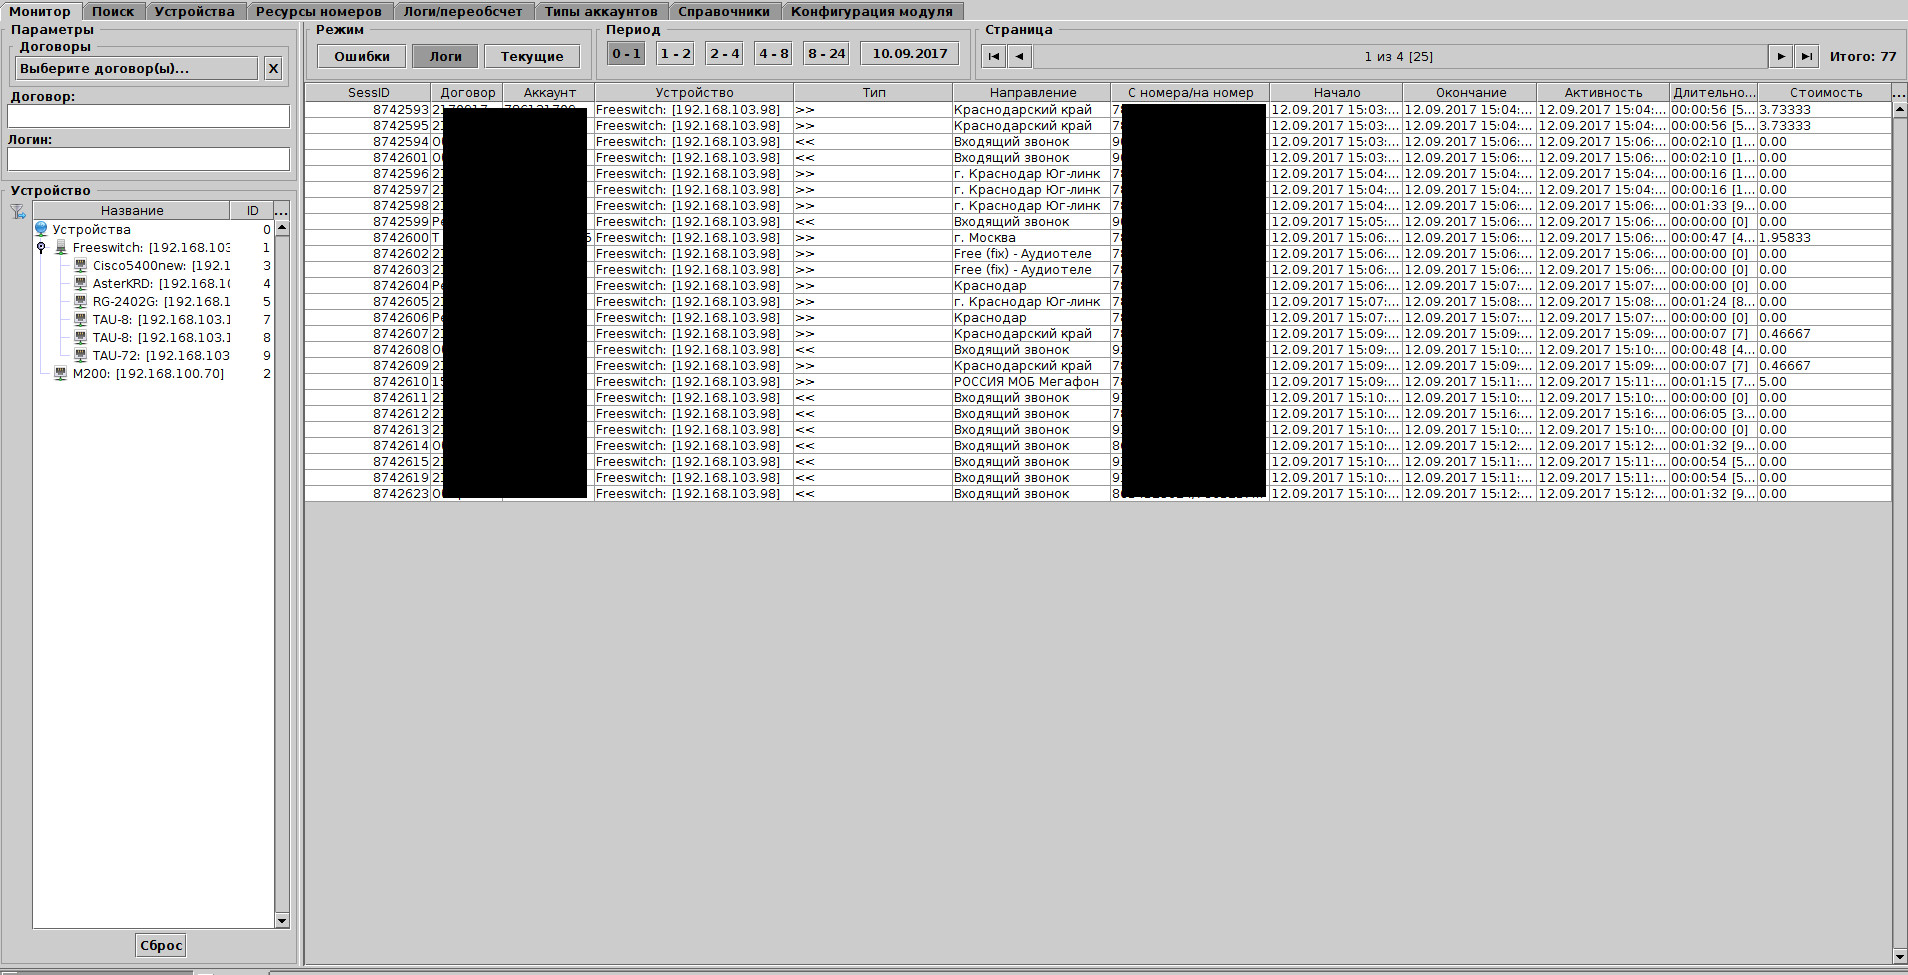Toggle the Ошибки mode button
This screenshot has width=1908, height=975.
pos(361,57)
